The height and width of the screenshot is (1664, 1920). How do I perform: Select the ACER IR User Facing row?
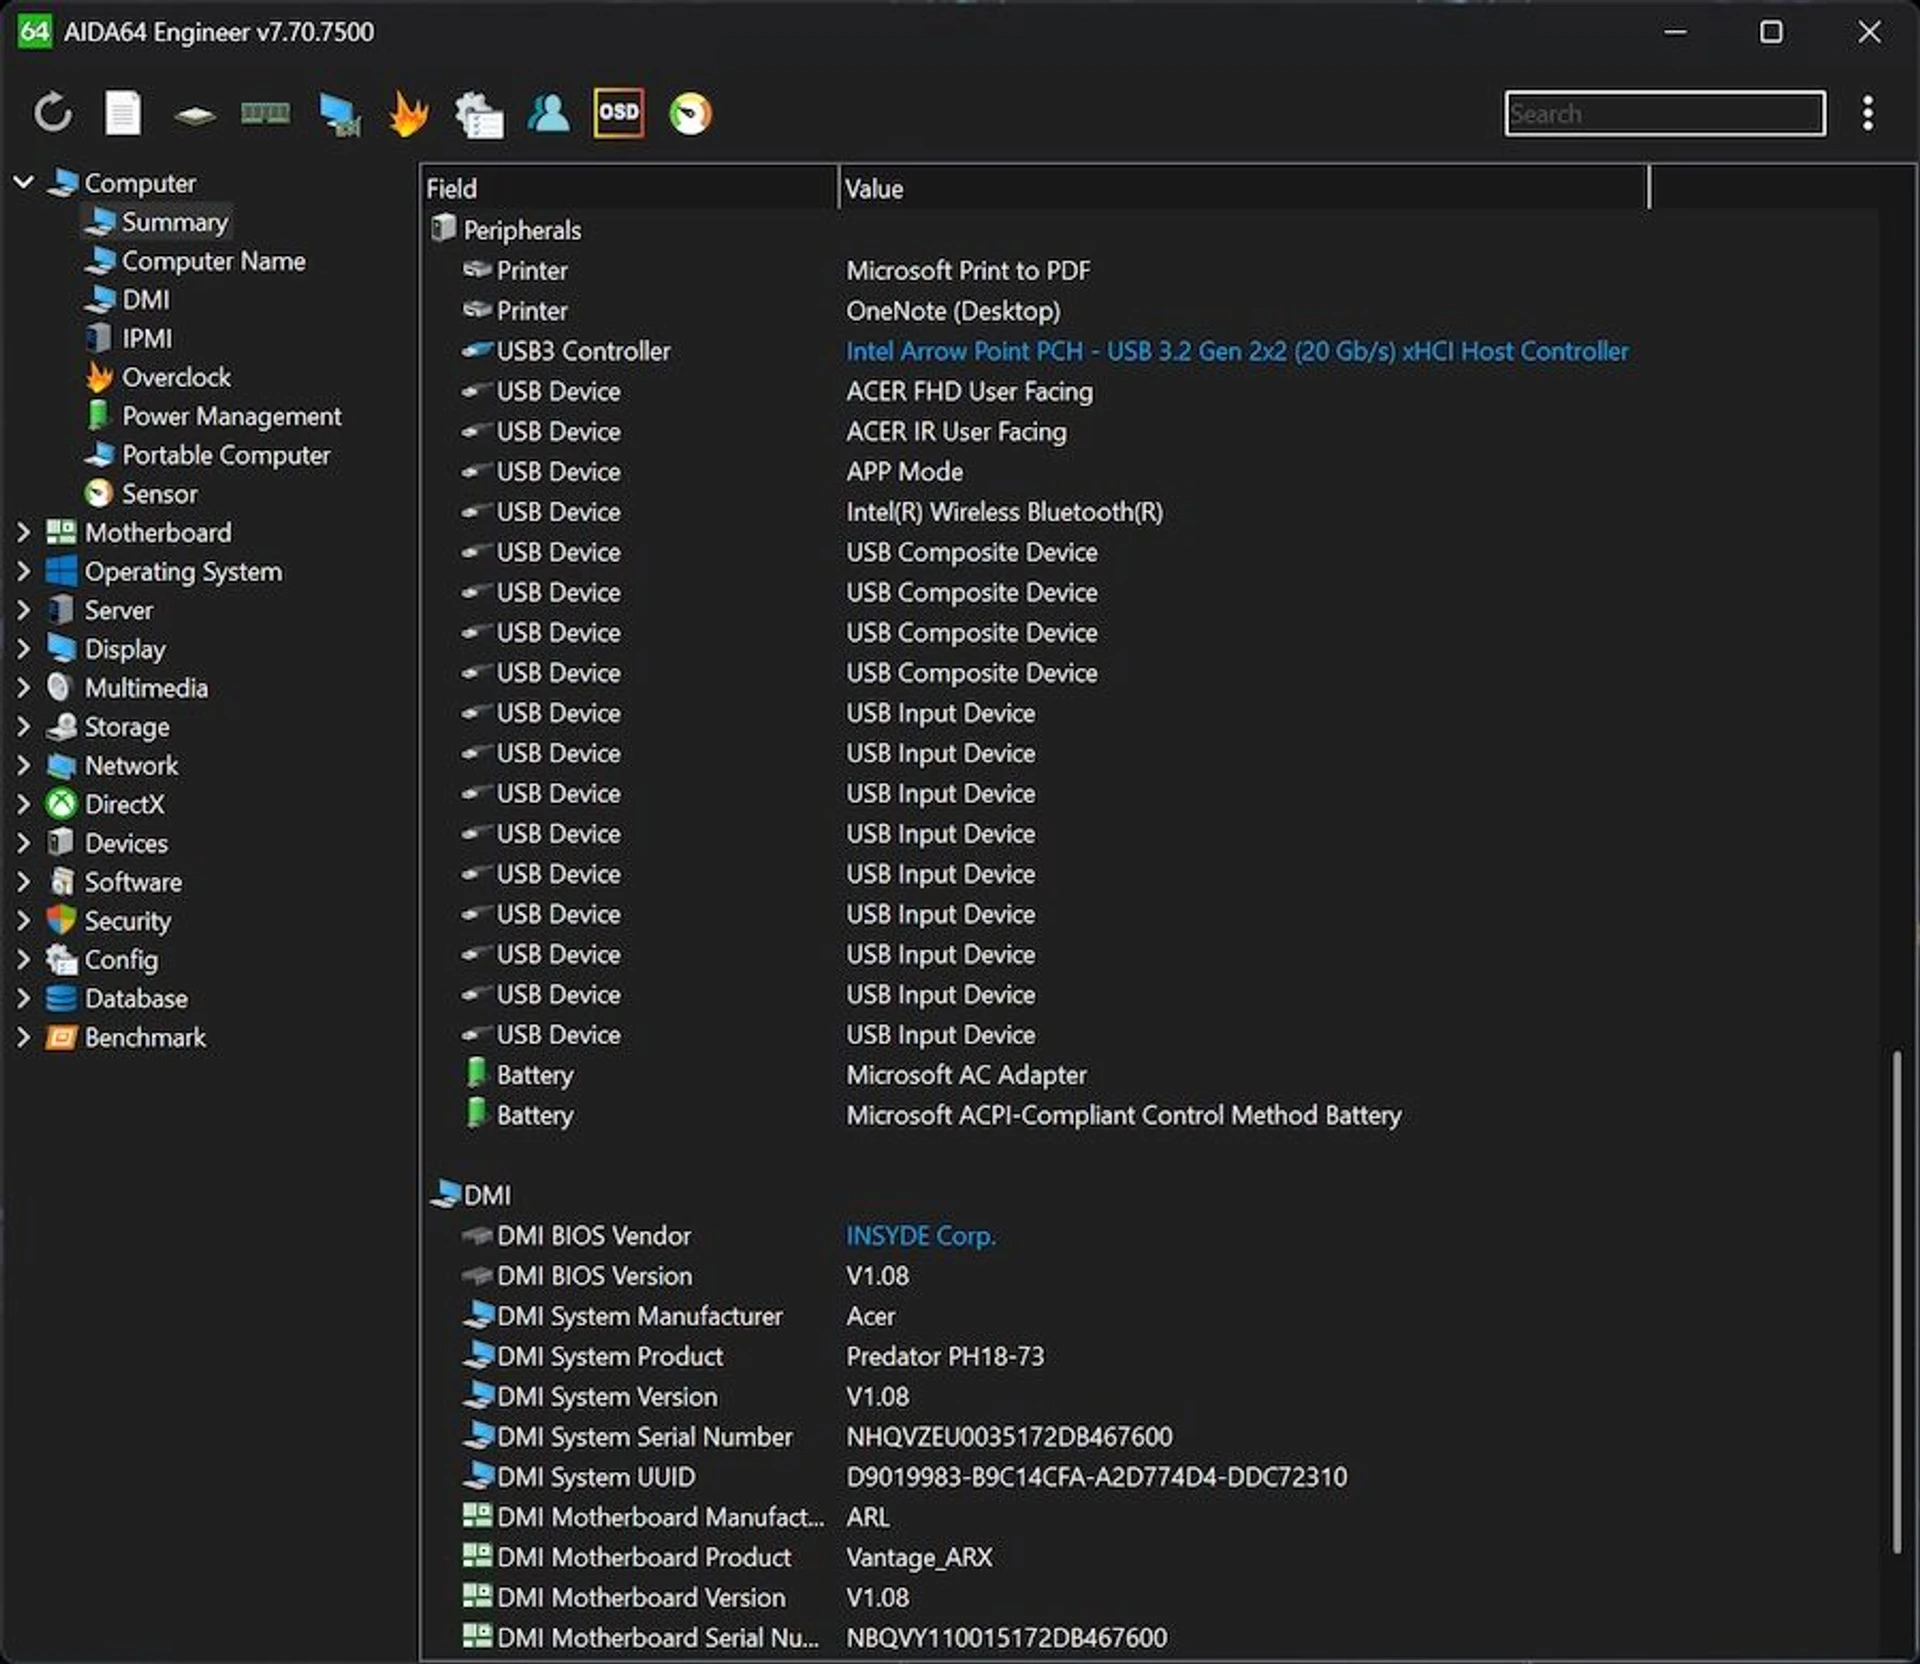1148,431
